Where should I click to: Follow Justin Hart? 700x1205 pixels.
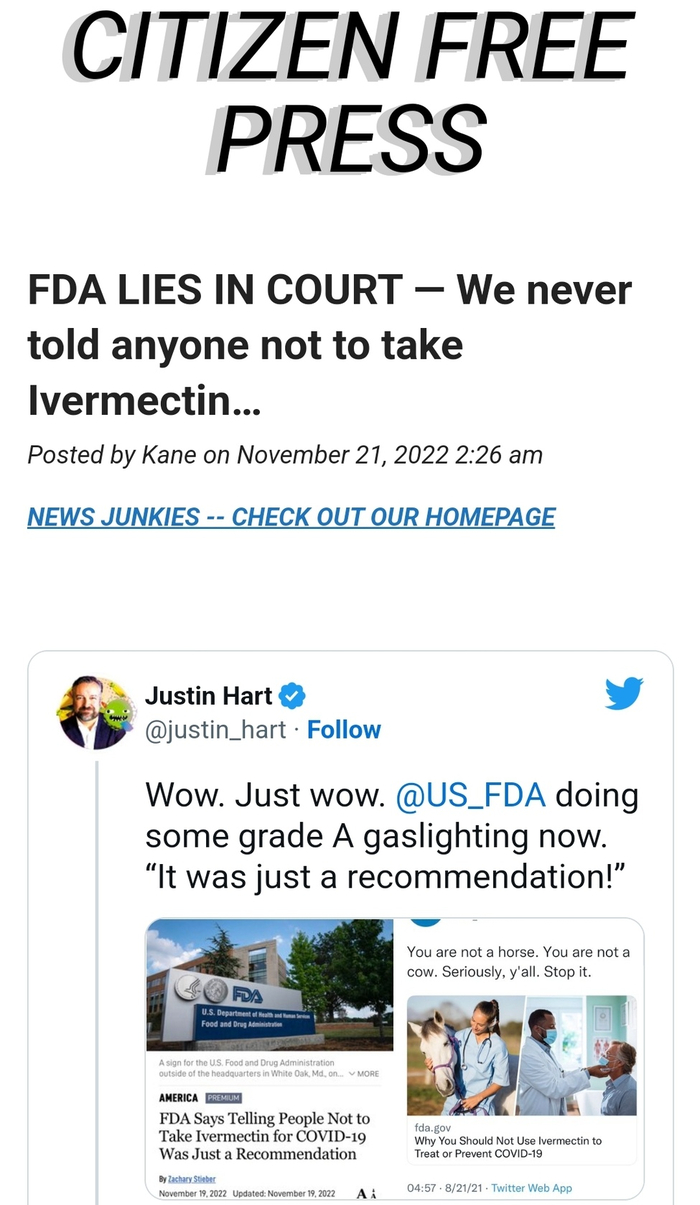pyautogui.click(x=344, y=730)
